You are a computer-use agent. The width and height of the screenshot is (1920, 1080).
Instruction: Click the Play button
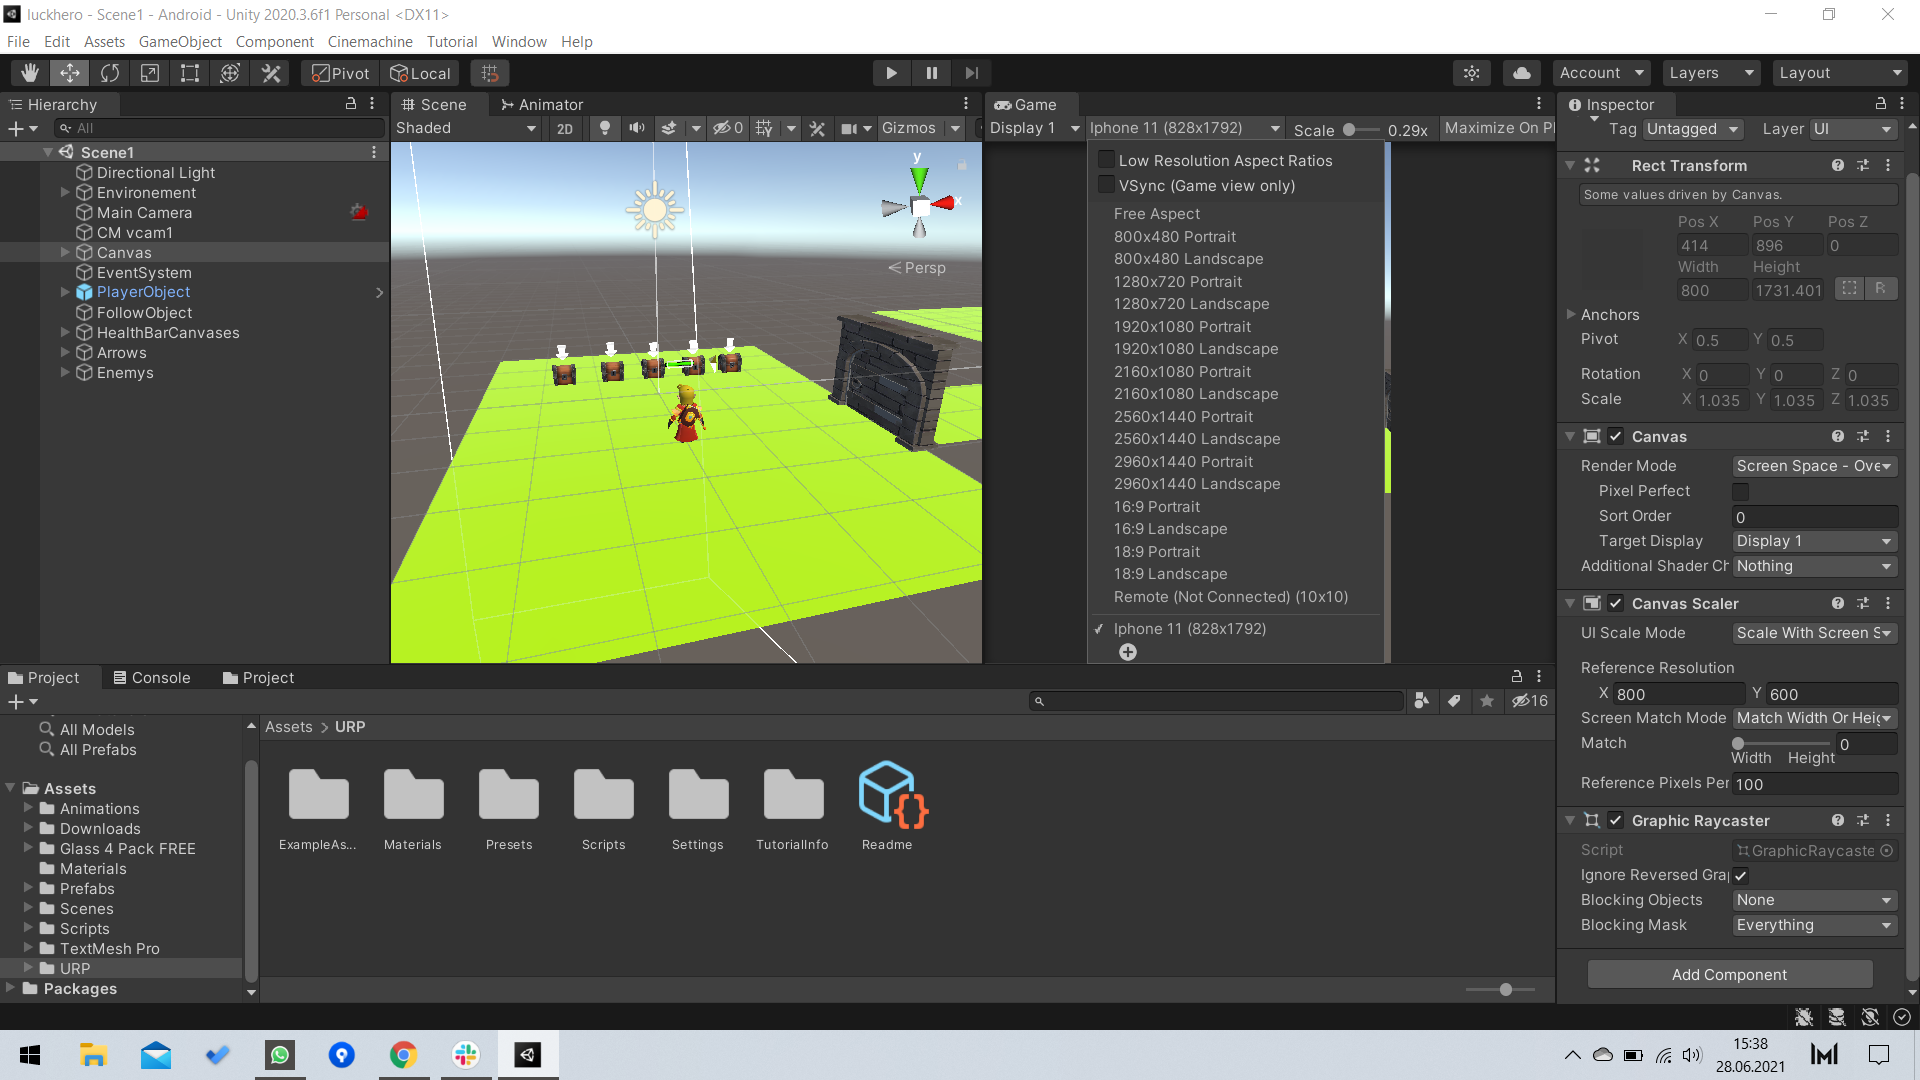coord(891,73)
